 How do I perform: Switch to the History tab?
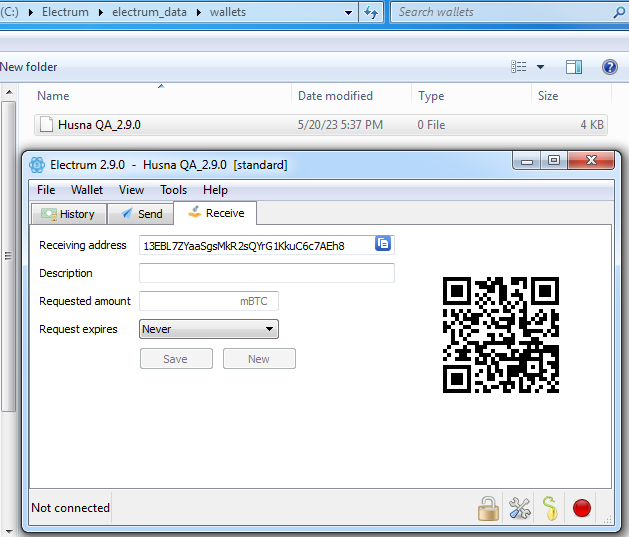click(69, 214)
